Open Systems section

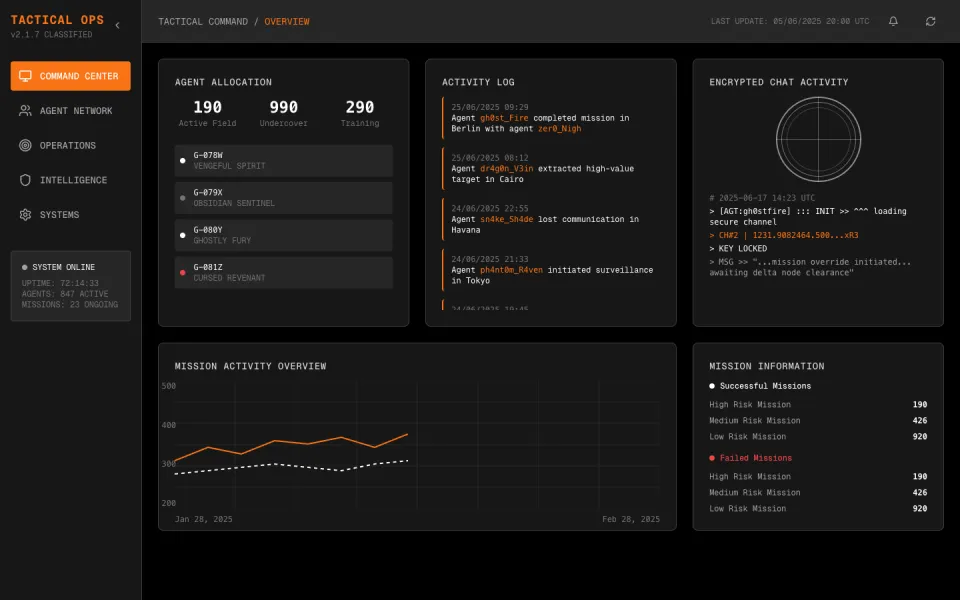[70, 215]
